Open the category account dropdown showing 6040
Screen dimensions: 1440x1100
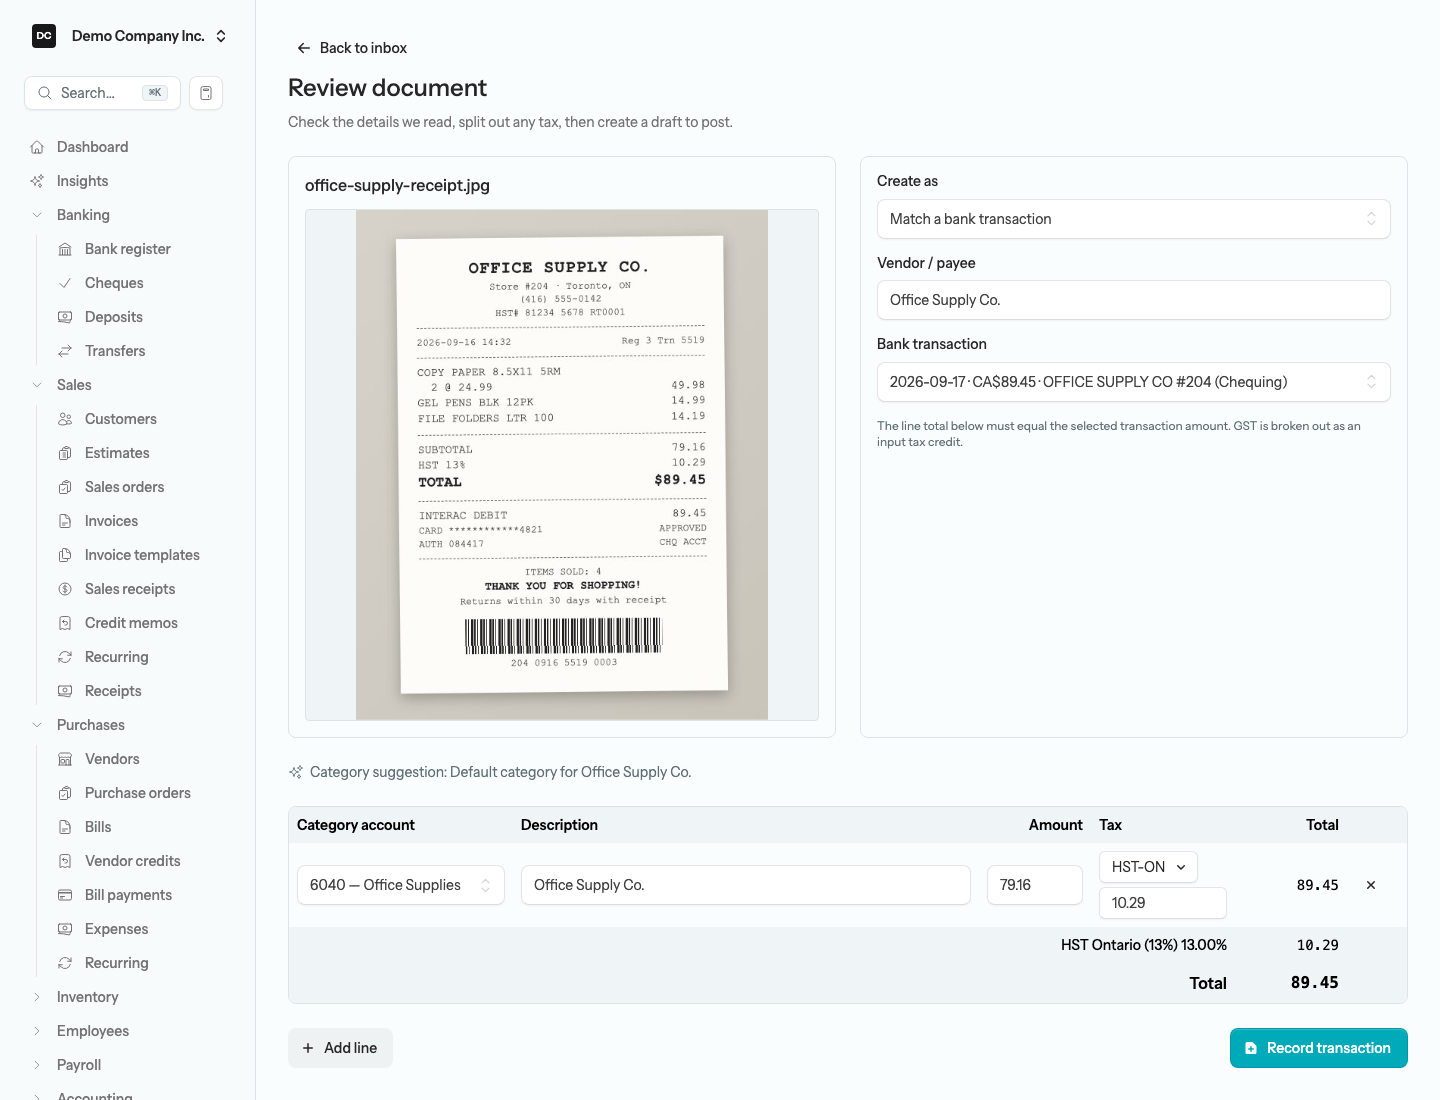point(401,885)
